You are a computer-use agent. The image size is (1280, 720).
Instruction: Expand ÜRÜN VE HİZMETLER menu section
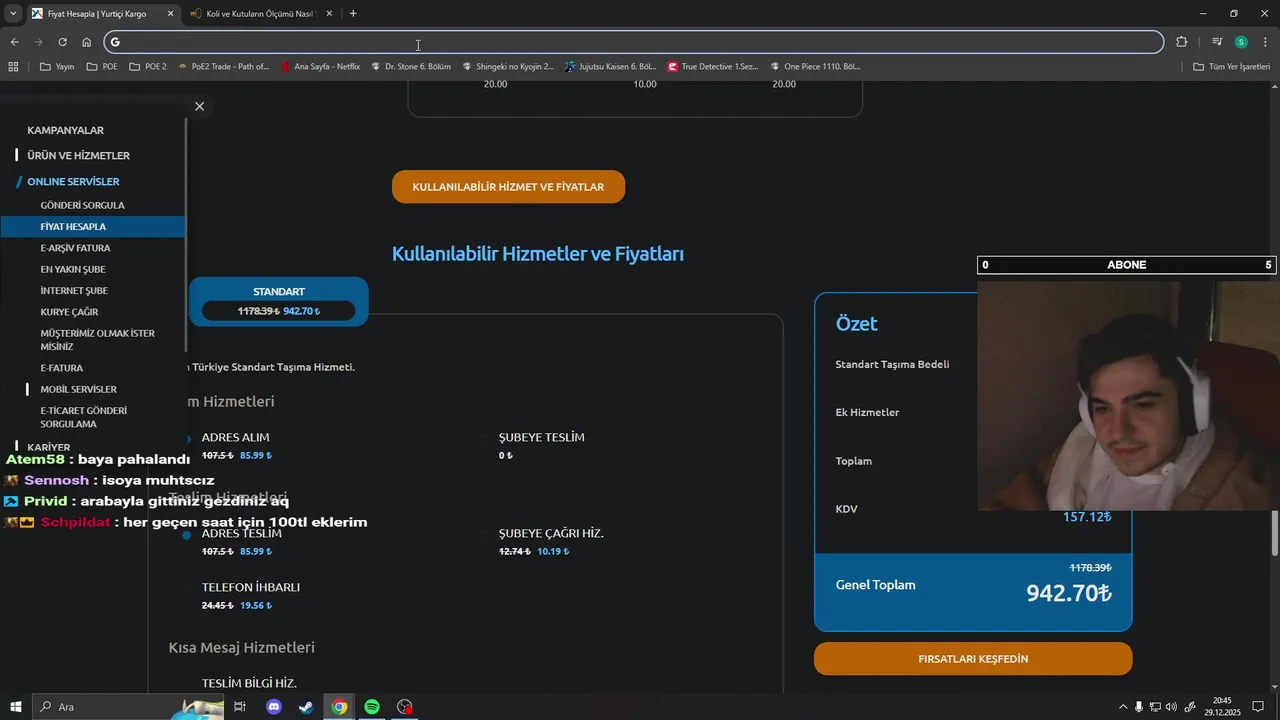tap(78, 156)
